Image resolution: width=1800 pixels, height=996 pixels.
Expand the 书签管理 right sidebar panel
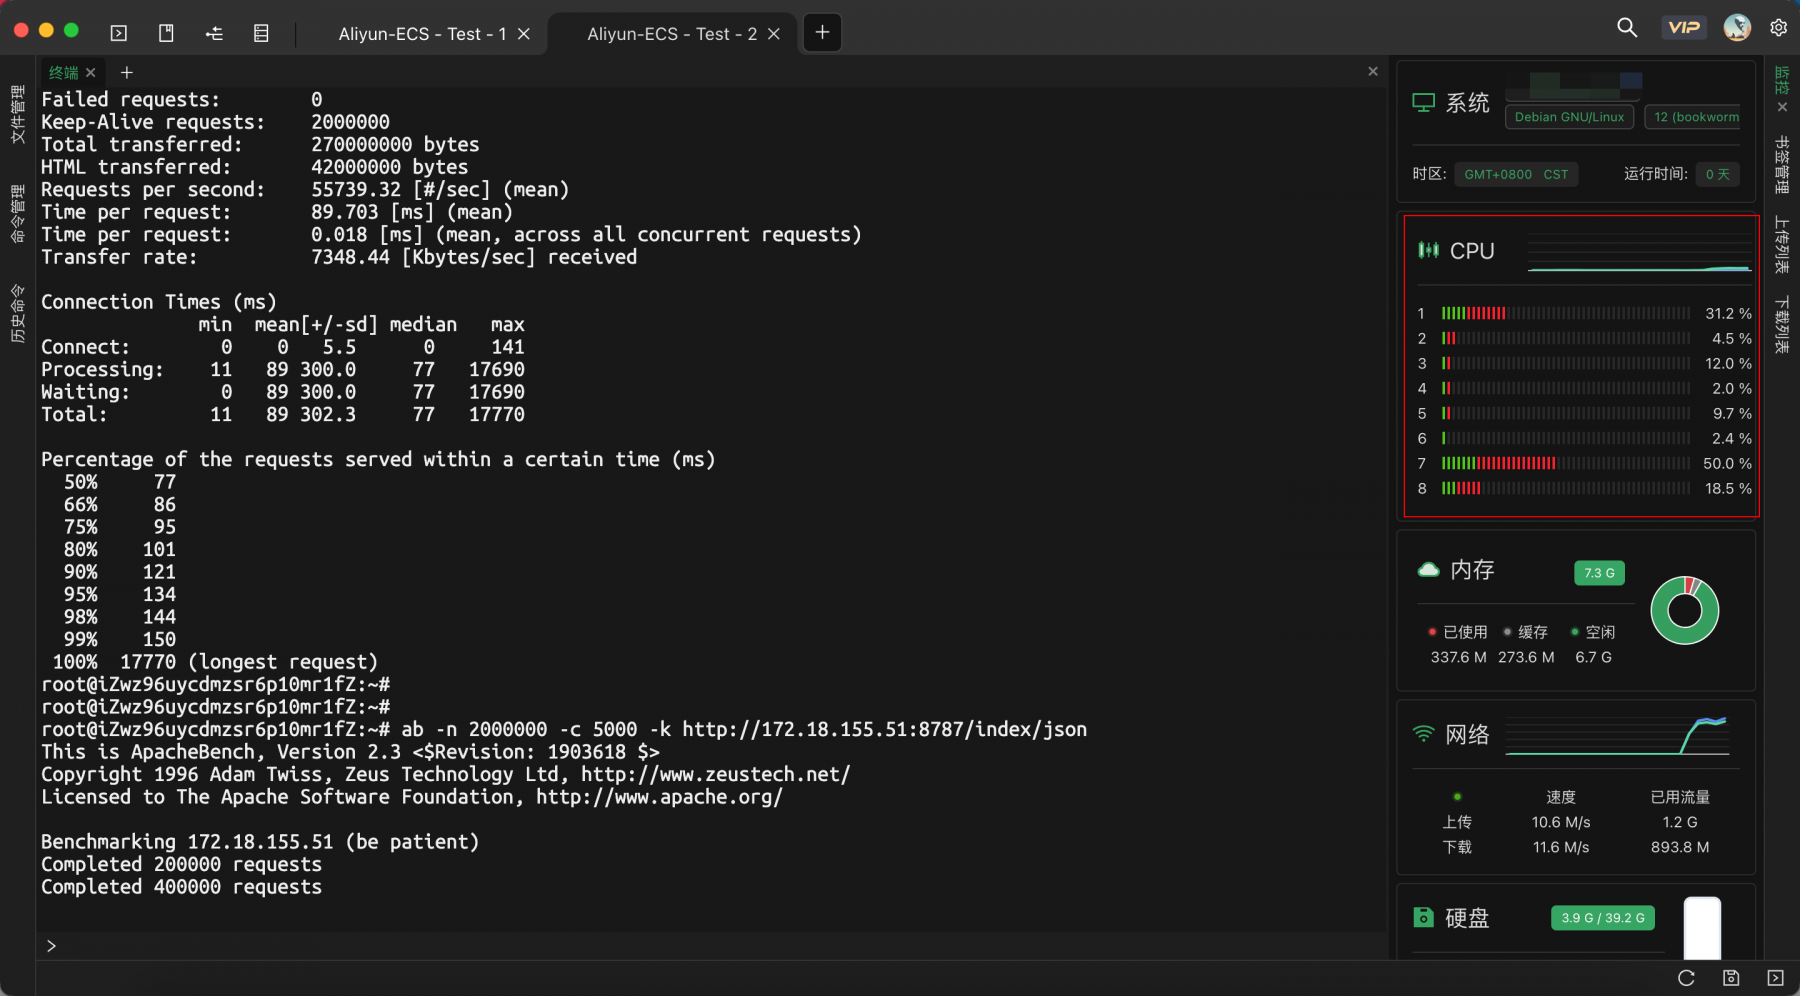(x=1782, y=165)
